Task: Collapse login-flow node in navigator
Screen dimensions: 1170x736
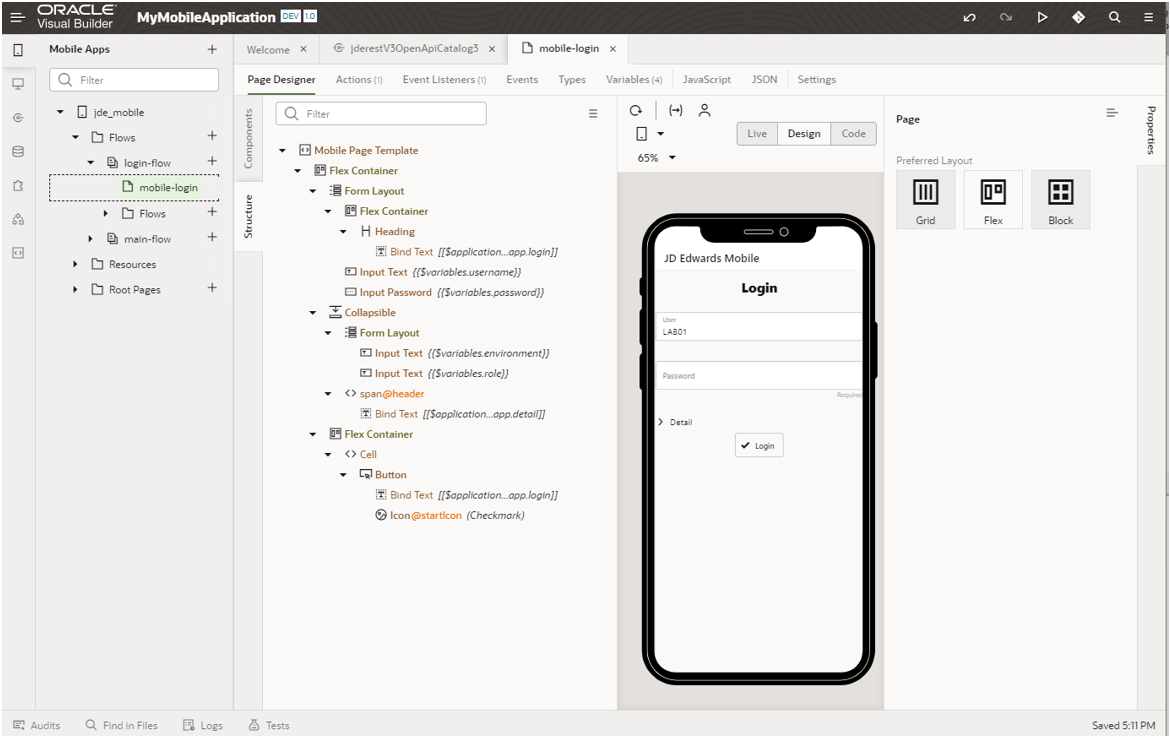Action: (90, 163)
